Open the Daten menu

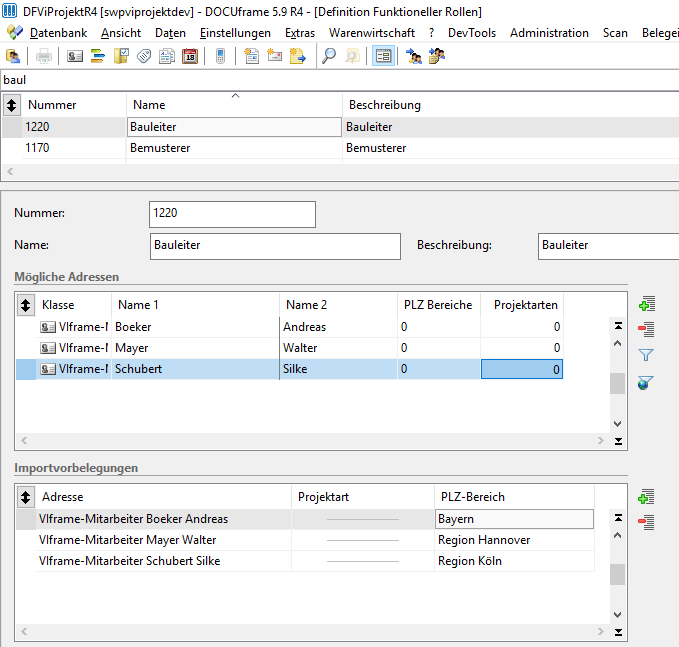(x=170, y=33)
